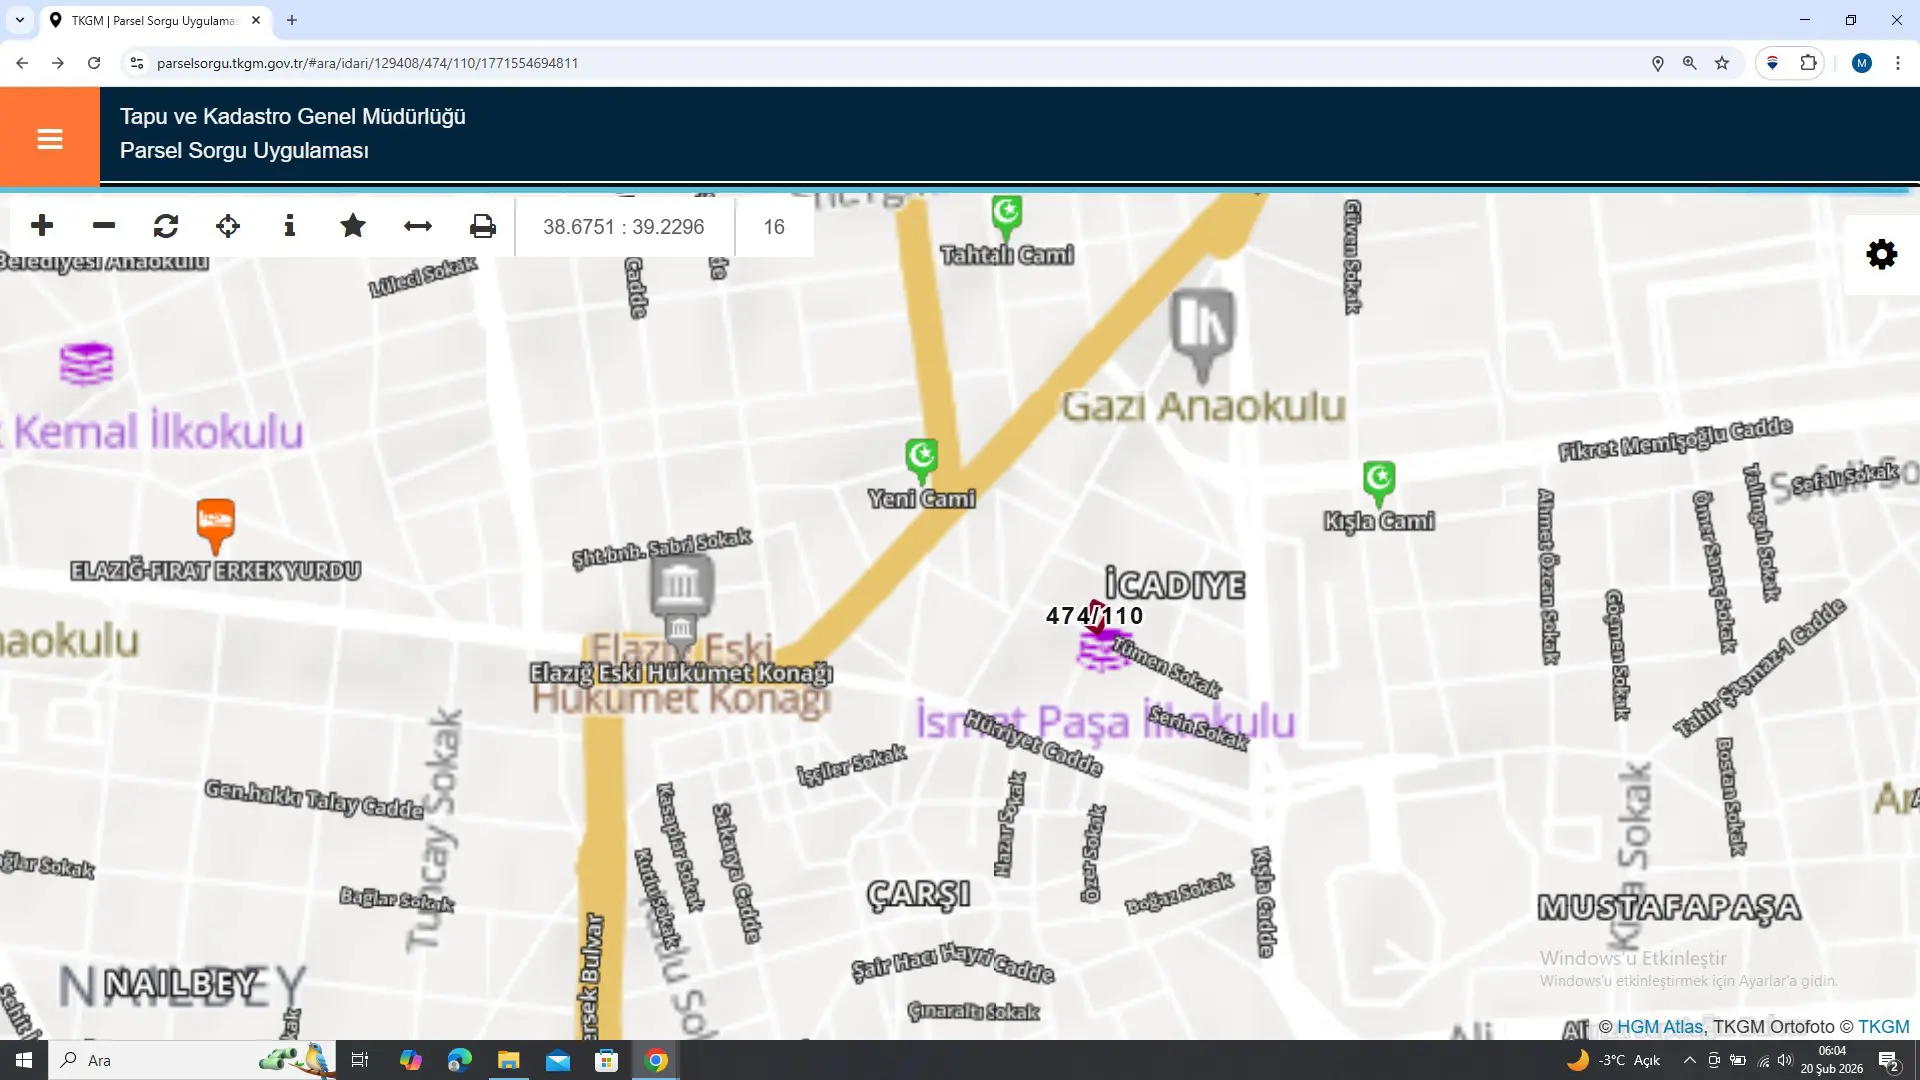Click the İCADİYE neighborhood label
The width and height of the screenshot is (1920, 1080).
[x=1175, y=584]
